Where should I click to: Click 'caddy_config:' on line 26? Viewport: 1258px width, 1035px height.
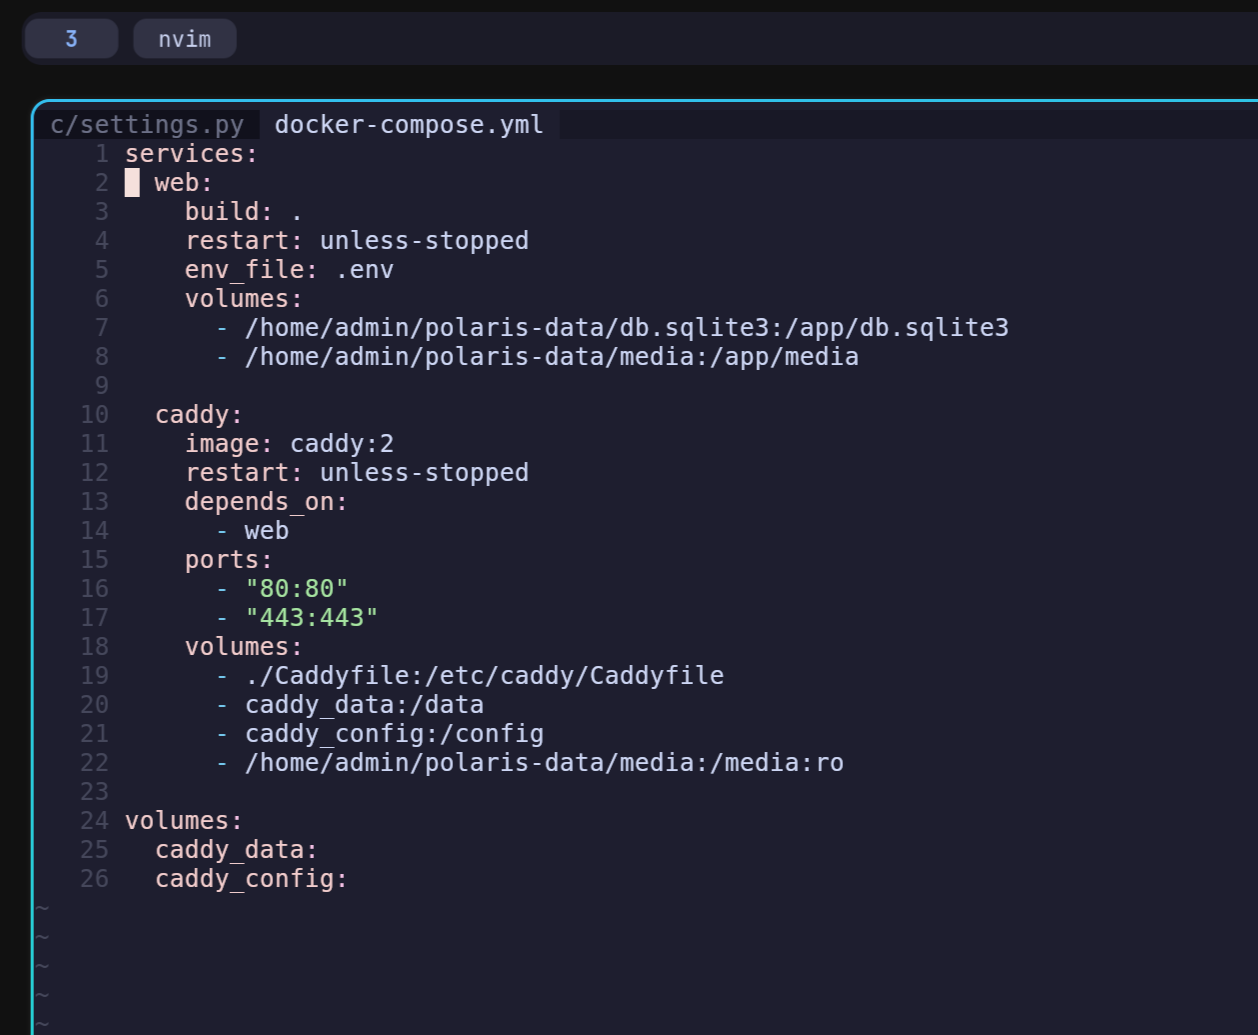(252, 879)
